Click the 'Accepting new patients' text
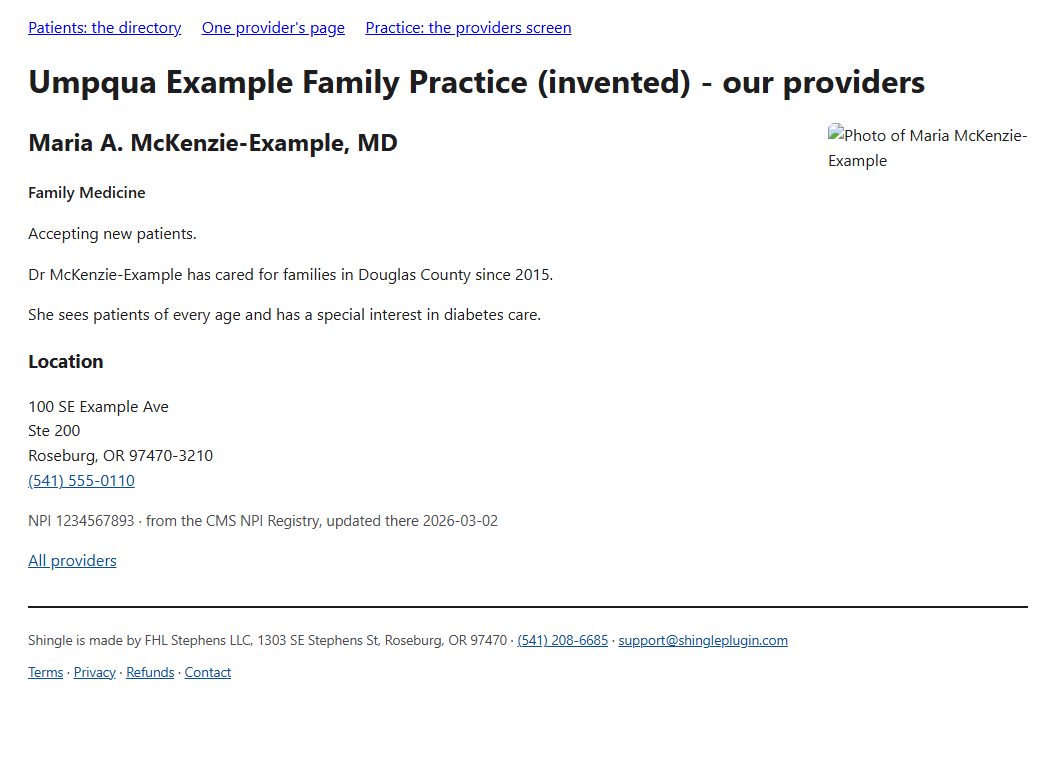This screenshot has height=760, width=1056. coord(112,234)
